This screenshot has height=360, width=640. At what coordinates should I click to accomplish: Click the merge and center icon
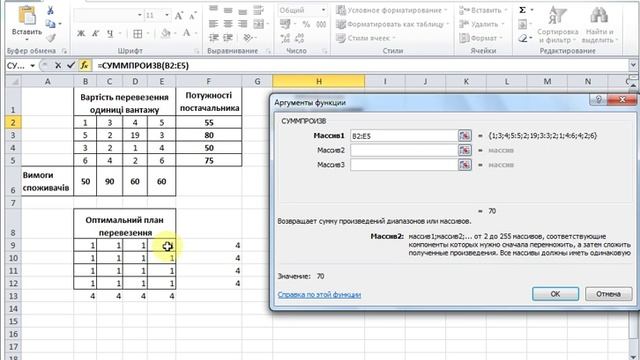coord(258,24)
